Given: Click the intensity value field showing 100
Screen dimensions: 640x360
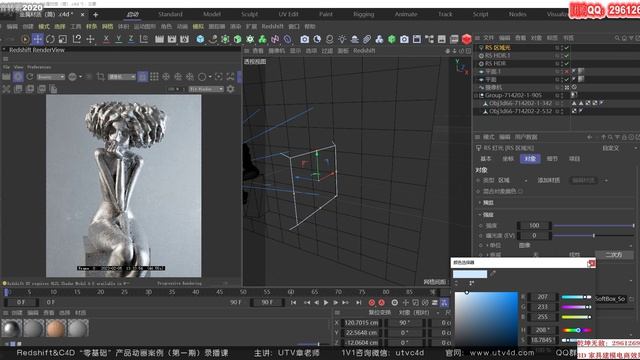Looking at the screenshot, I should [534, 225].
